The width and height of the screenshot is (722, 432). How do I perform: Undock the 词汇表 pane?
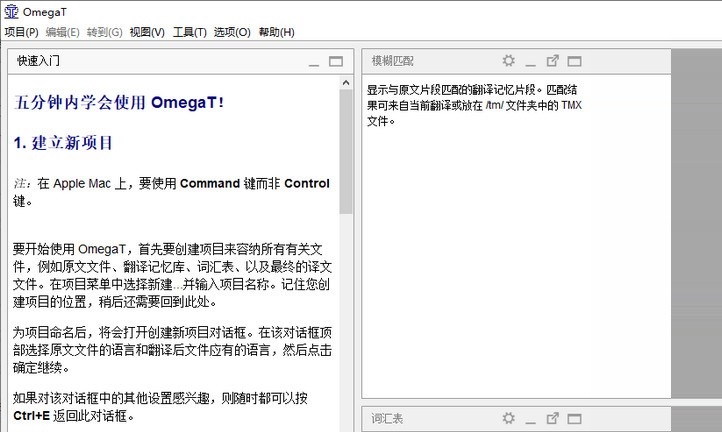click(x=553, y=418)
